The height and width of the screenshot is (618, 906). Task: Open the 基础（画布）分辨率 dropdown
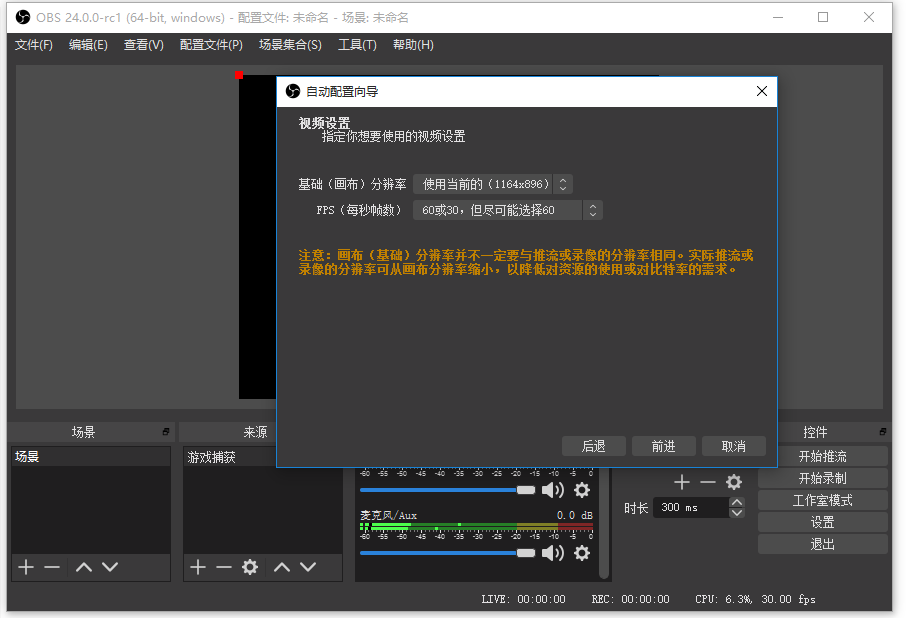[493, 184]
